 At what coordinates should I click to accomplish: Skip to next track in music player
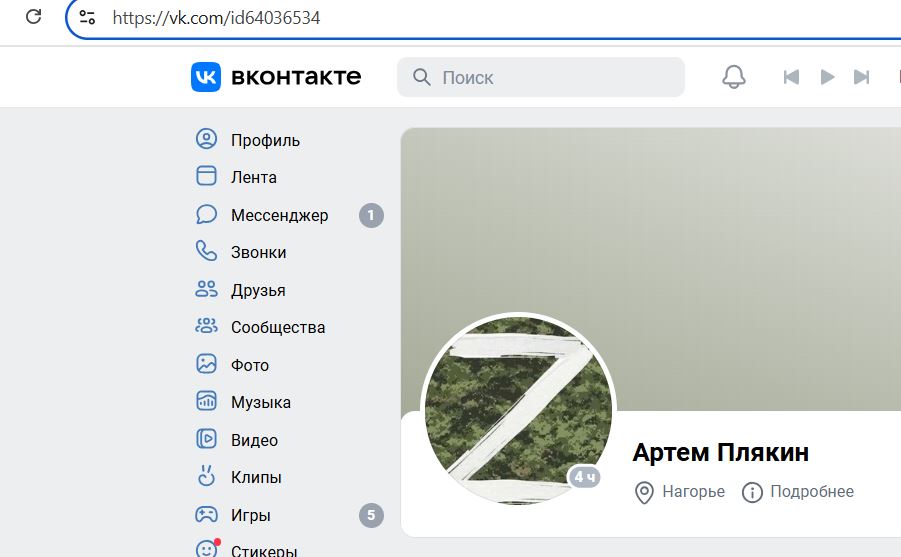861,77
